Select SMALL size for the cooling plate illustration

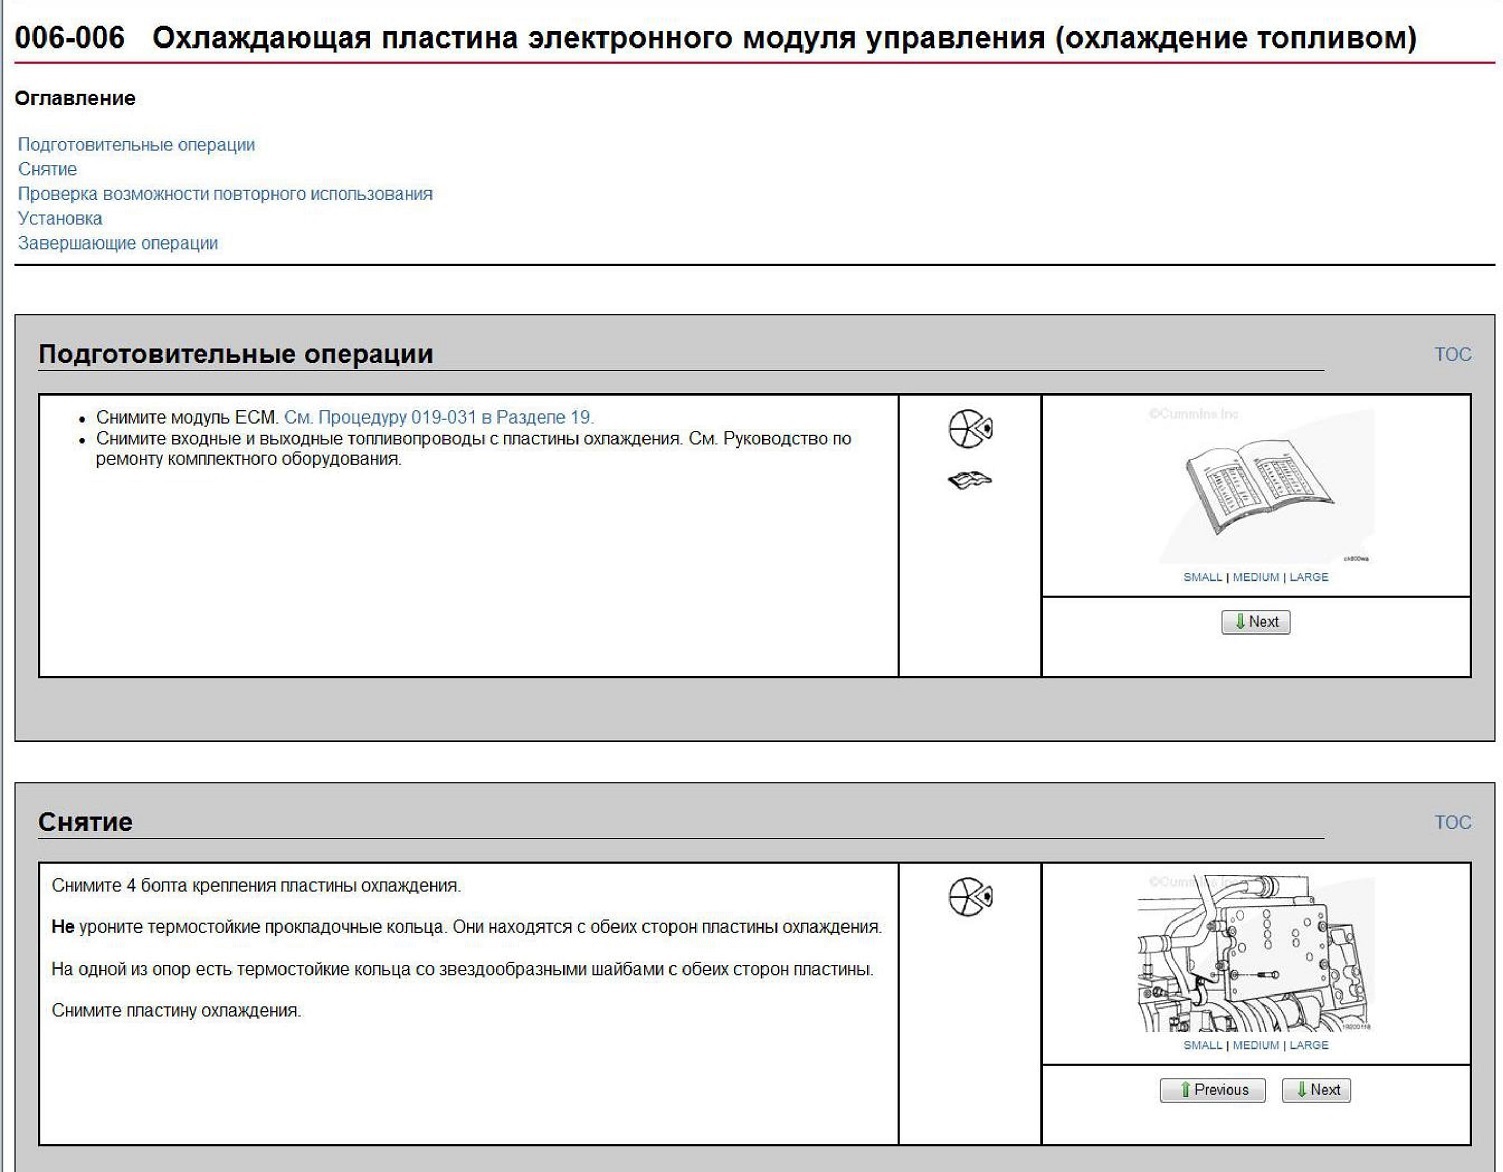pos(1203,1045)
